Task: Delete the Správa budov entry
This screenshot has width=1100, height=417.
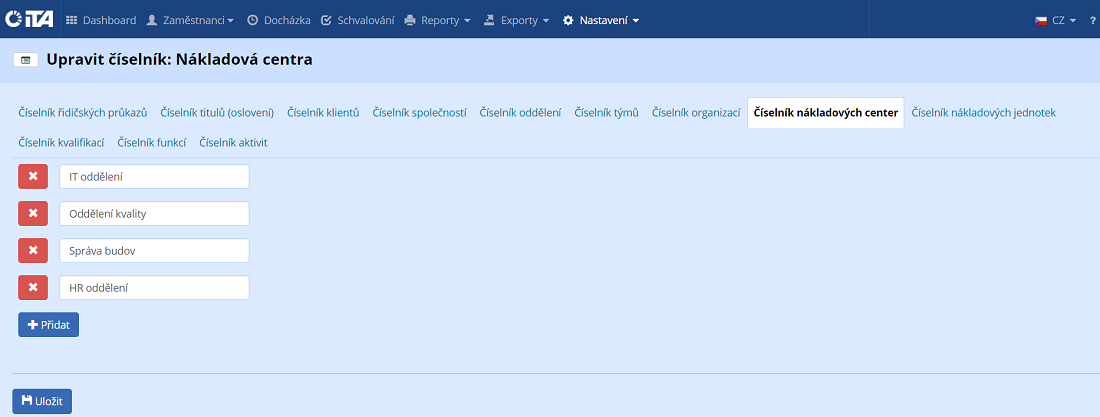Action: 33,251
